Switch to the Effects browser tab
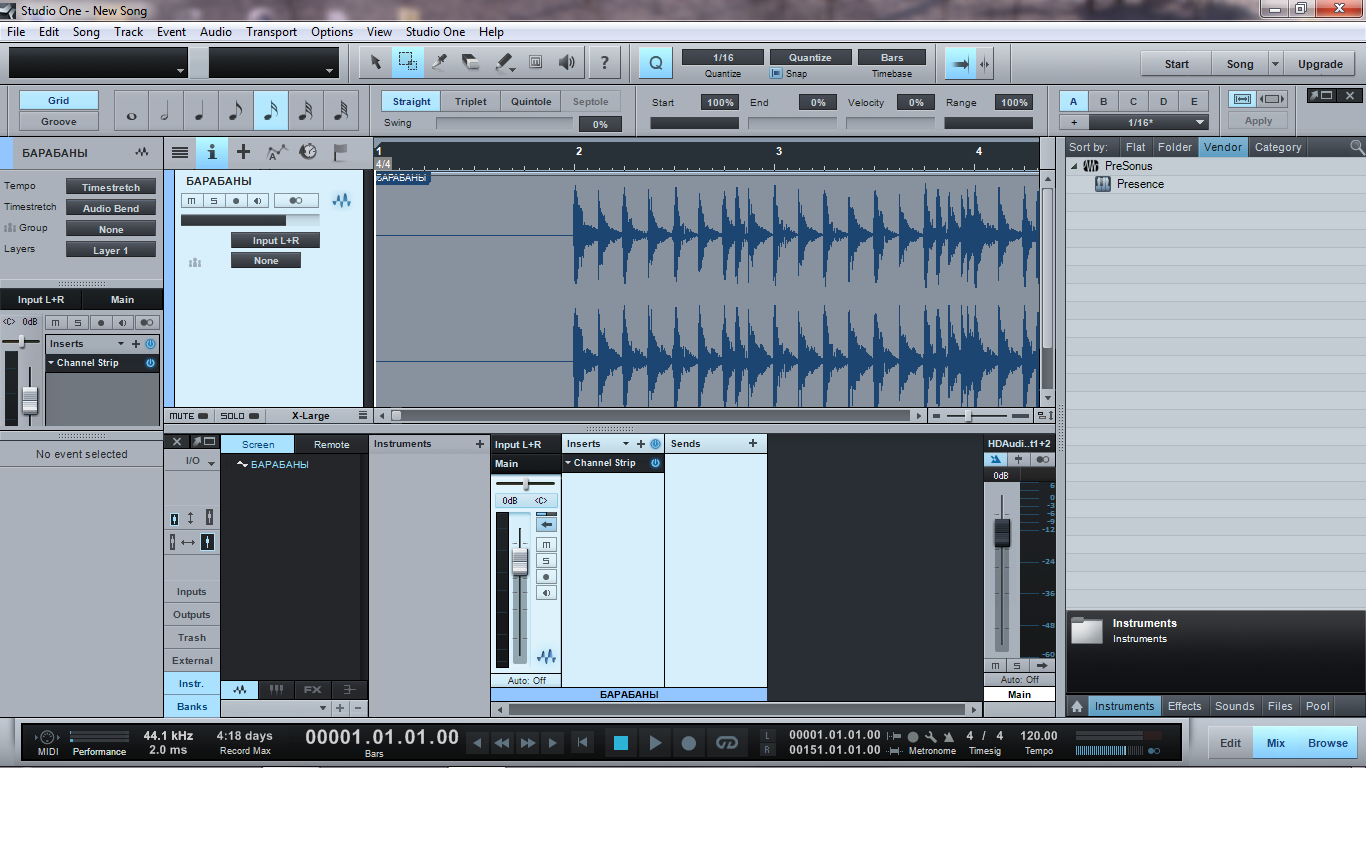Viewport: 1366px width, 850px height. point(1184,706)
